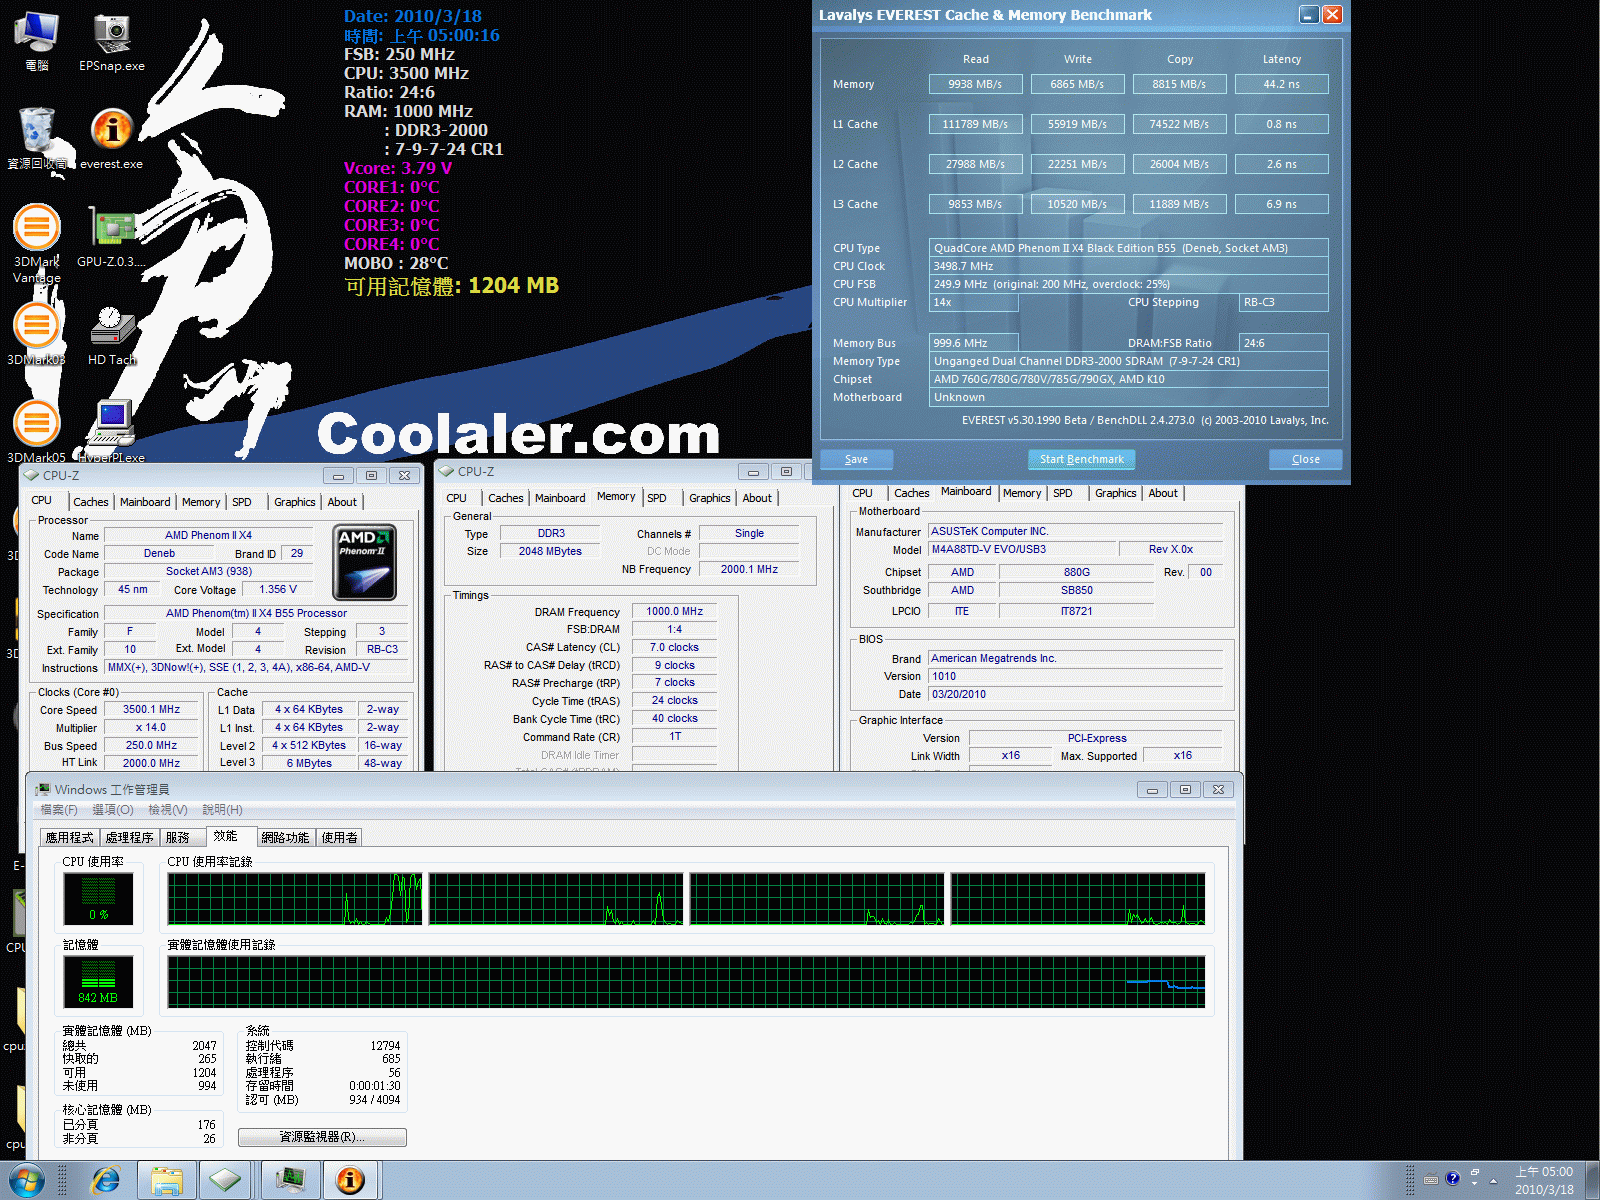Click the Core Speed field 3500.1 MHz
1600x1200 pixels.
point(152,709)
